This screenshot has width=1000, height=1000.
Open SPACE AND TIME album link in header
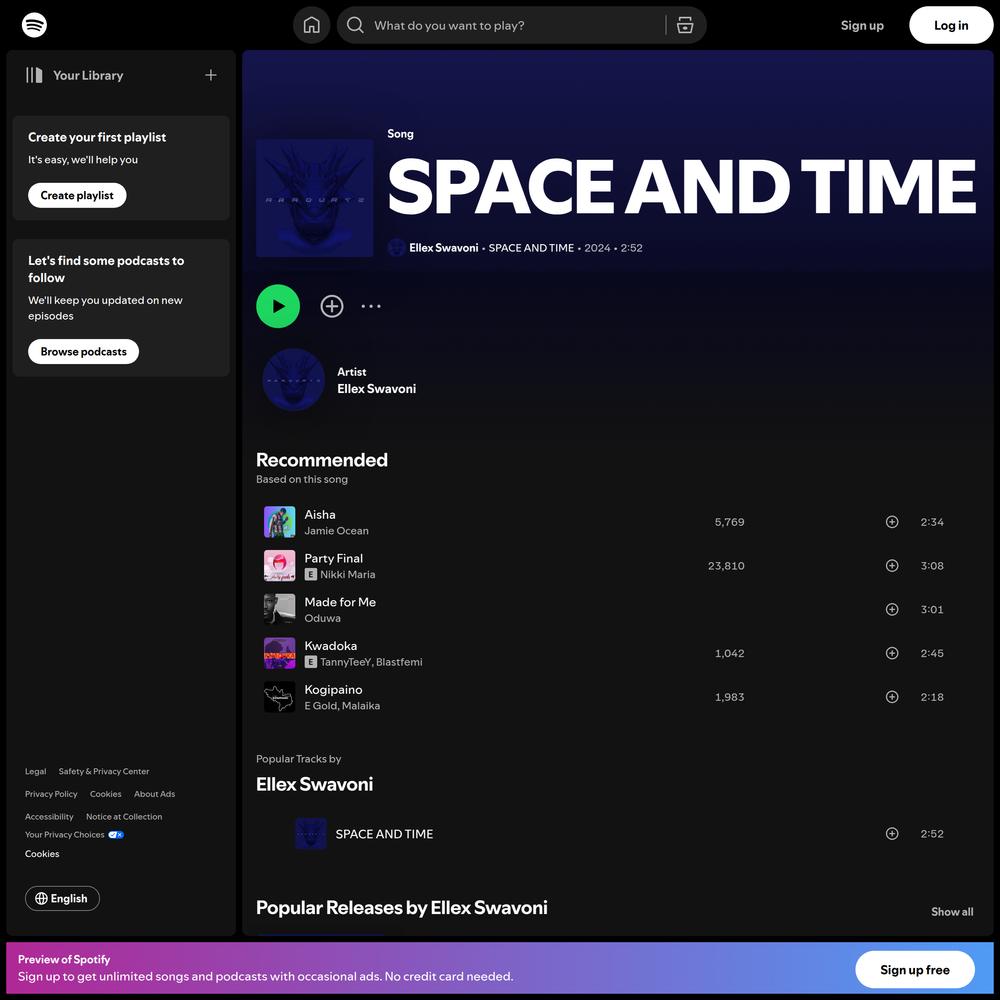pyautogui.click(x=531, y=247)
